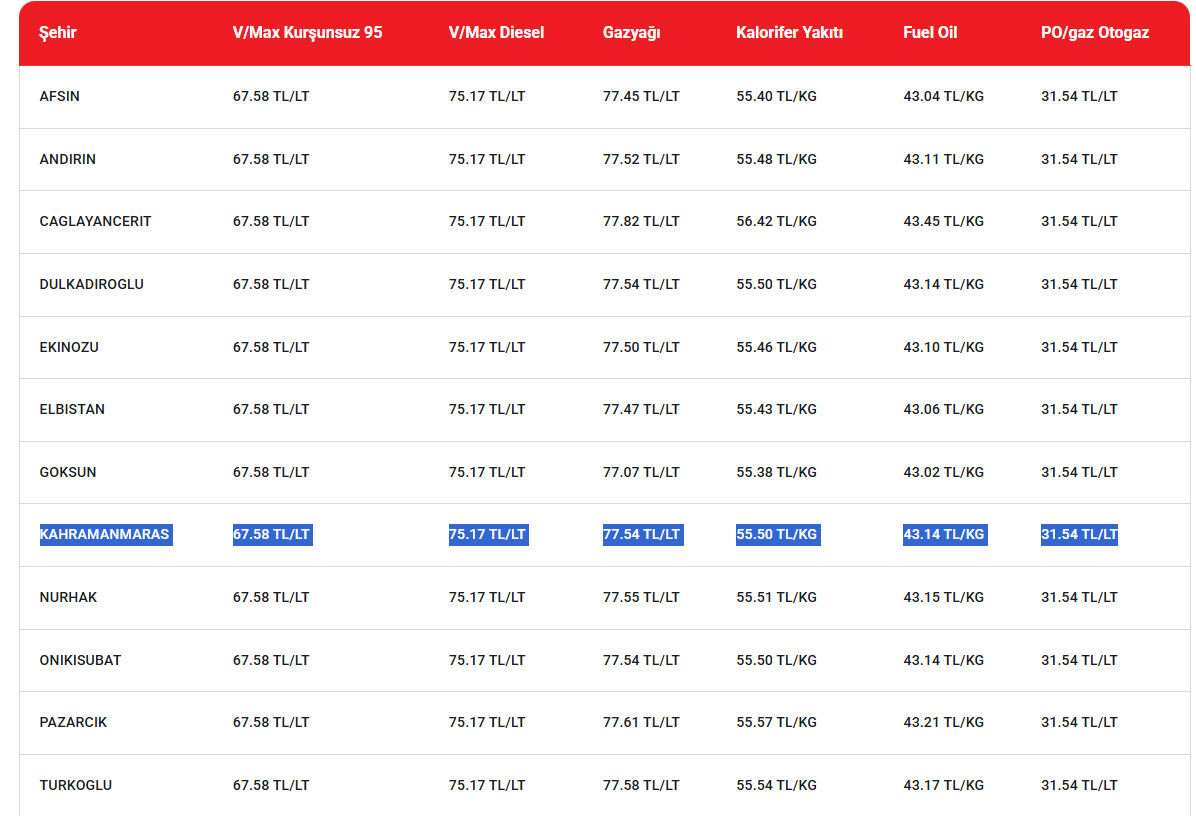Click TURKOGLU fuel oil price 43.17 TL/KG
This screenshot has width=1196, height=816.
[944, 785]
